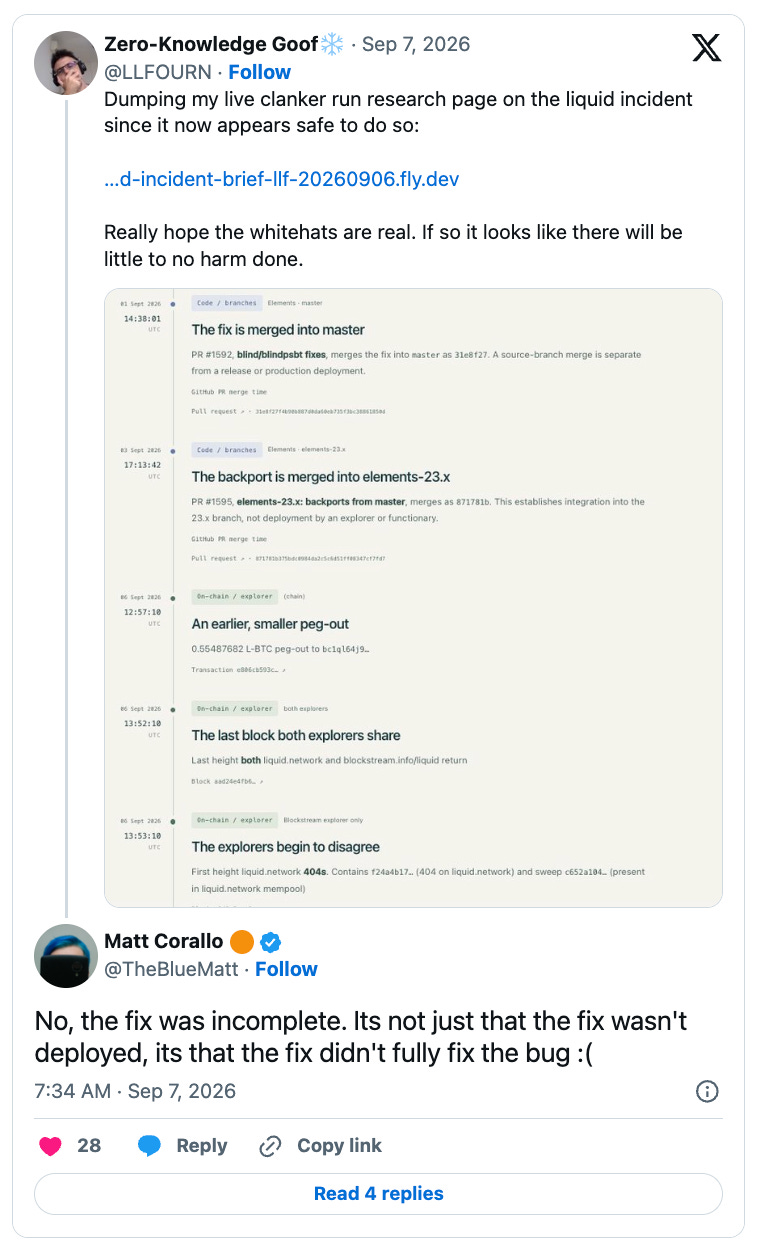Click the Copy link text
This screenshot has height=1254, width=758.
339,1146
